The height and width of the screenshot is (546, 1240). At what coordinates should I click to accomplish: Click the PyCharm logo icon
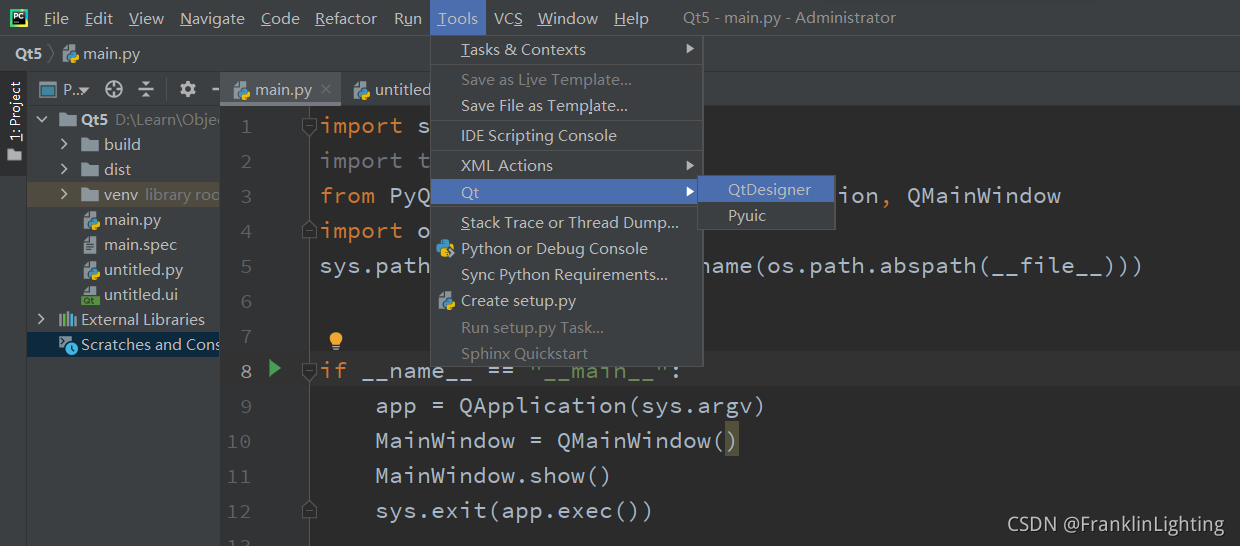click(x=19, y=18)
